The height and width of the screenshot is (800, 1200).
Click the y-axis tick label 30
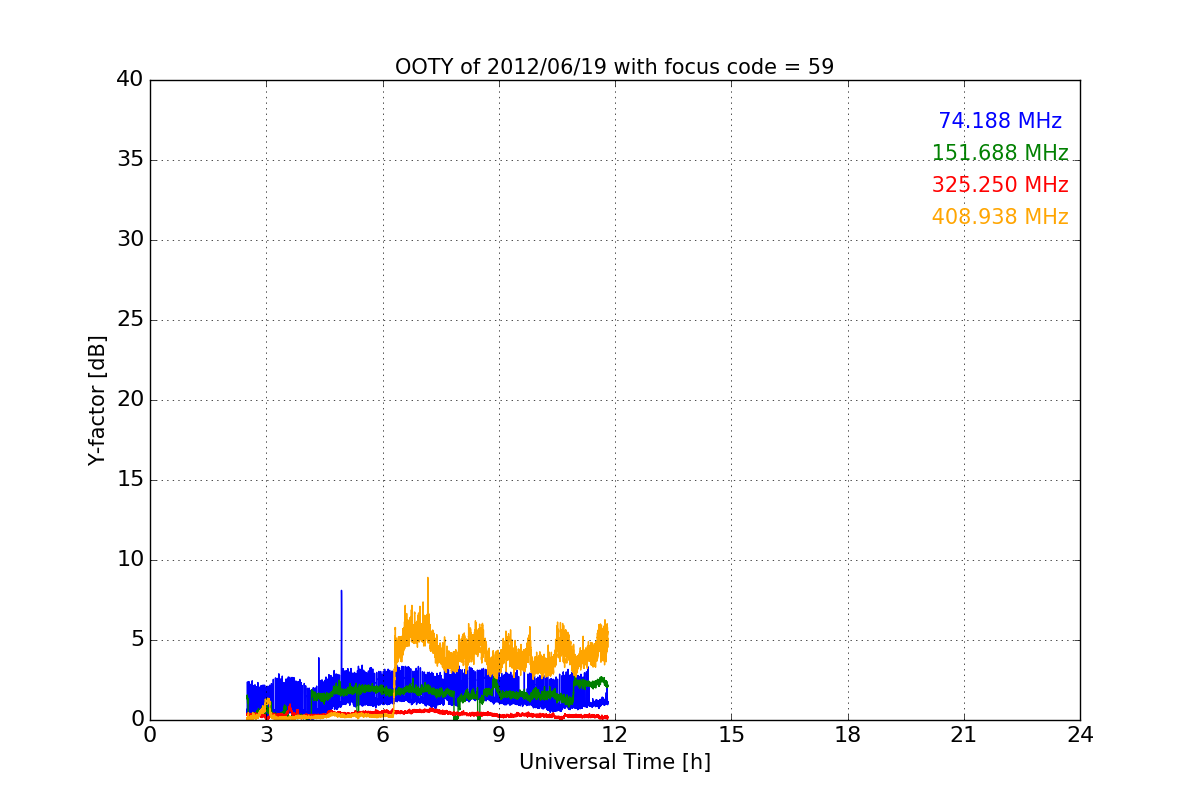click(129, 240)
